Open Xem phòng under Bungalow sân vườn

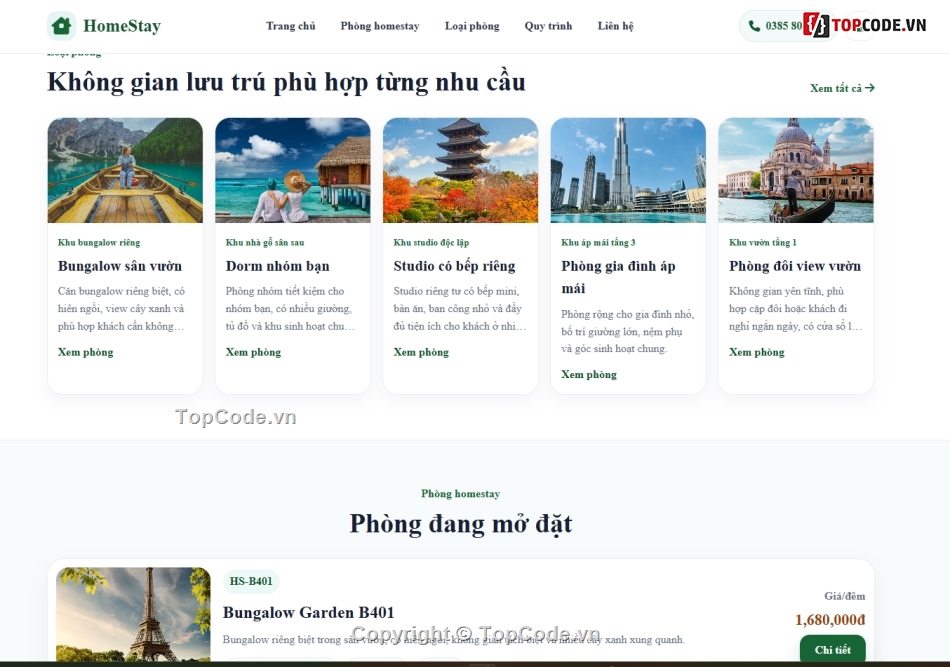pos(85,352)
